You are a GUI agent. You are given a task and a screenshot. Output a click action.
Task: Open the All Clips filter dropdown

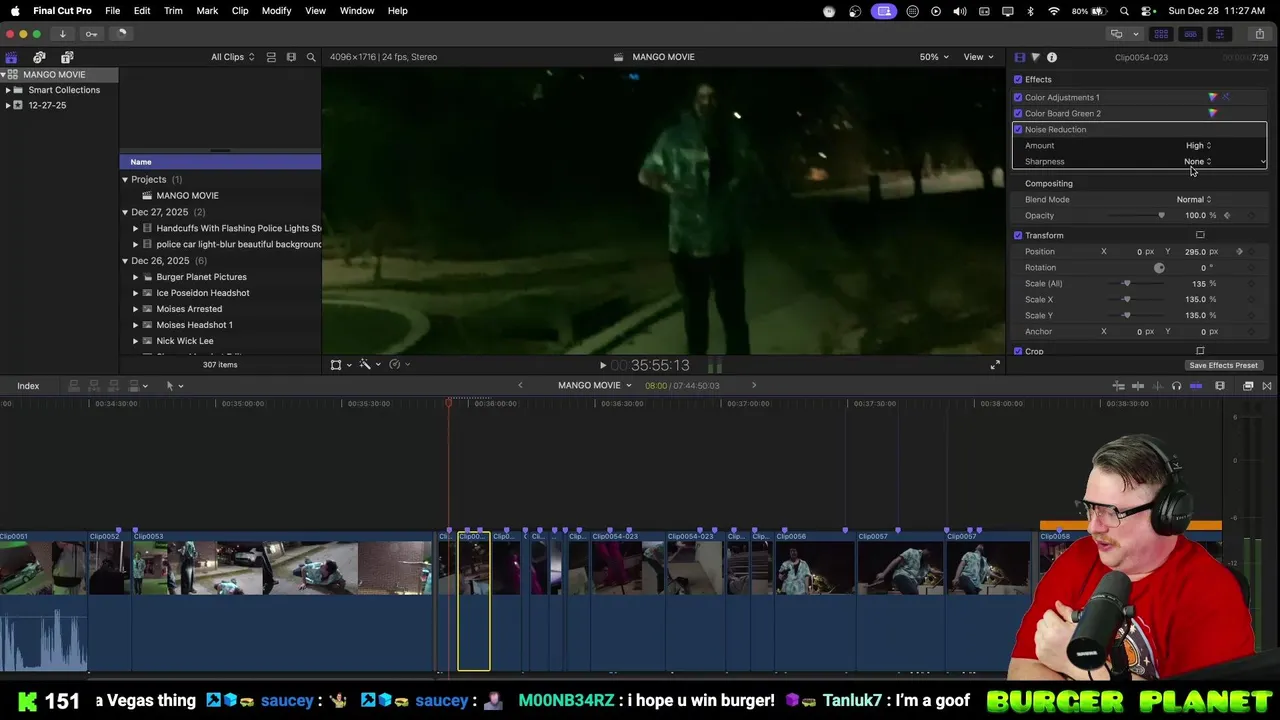pyautogui.click(x=232, y=57)
